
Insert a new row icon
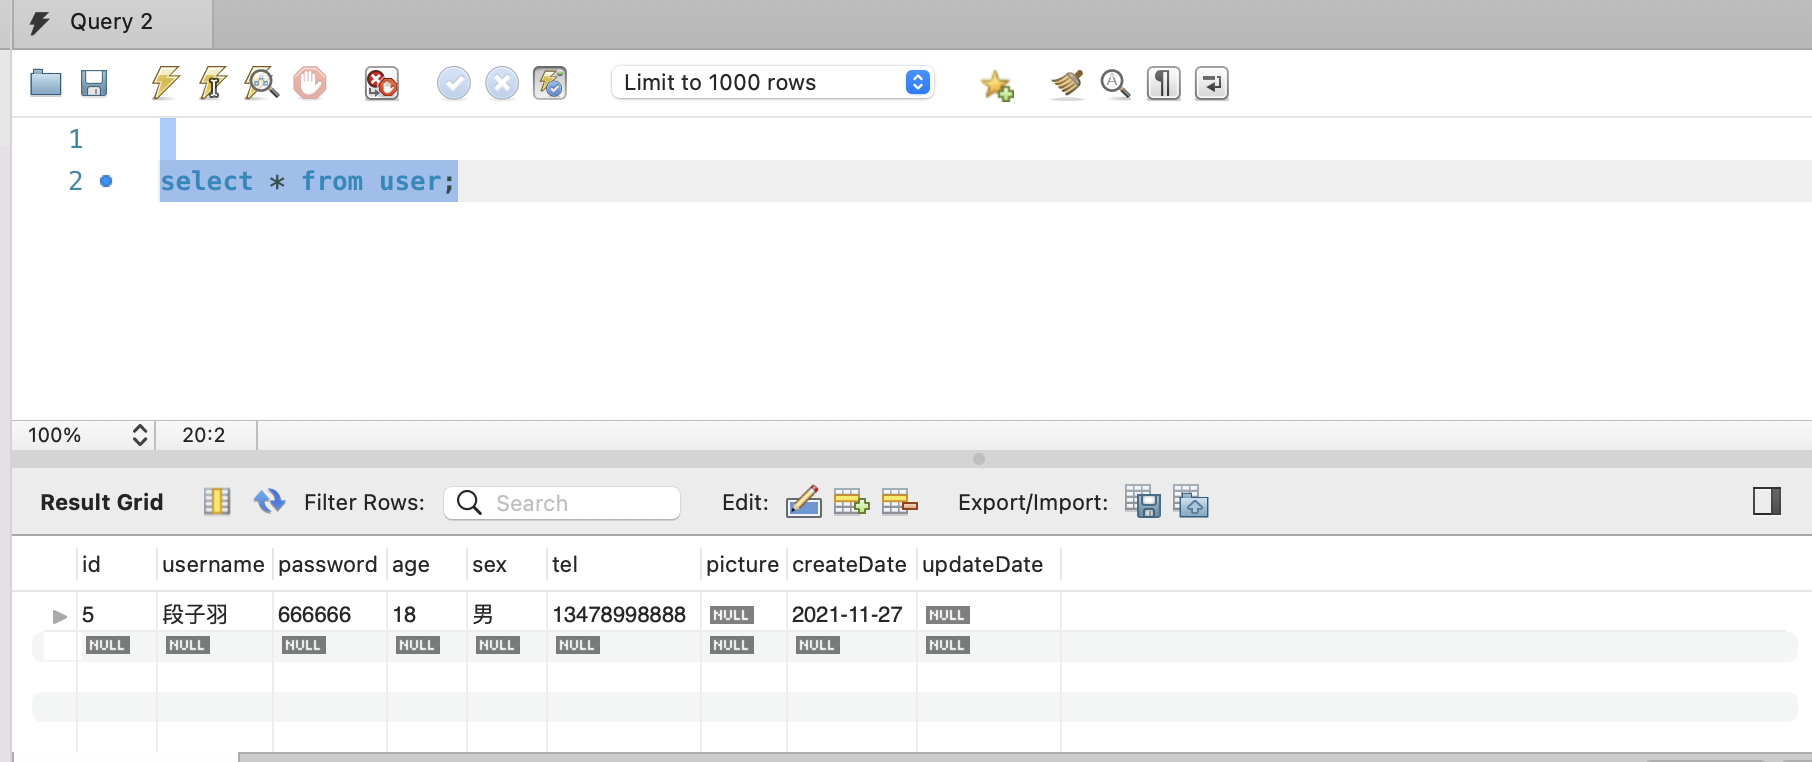click(x=851, y=502)
